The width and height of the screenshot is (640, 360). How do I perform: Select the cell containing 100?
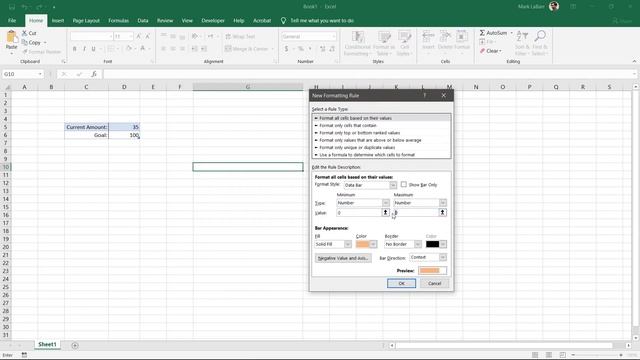124,135
